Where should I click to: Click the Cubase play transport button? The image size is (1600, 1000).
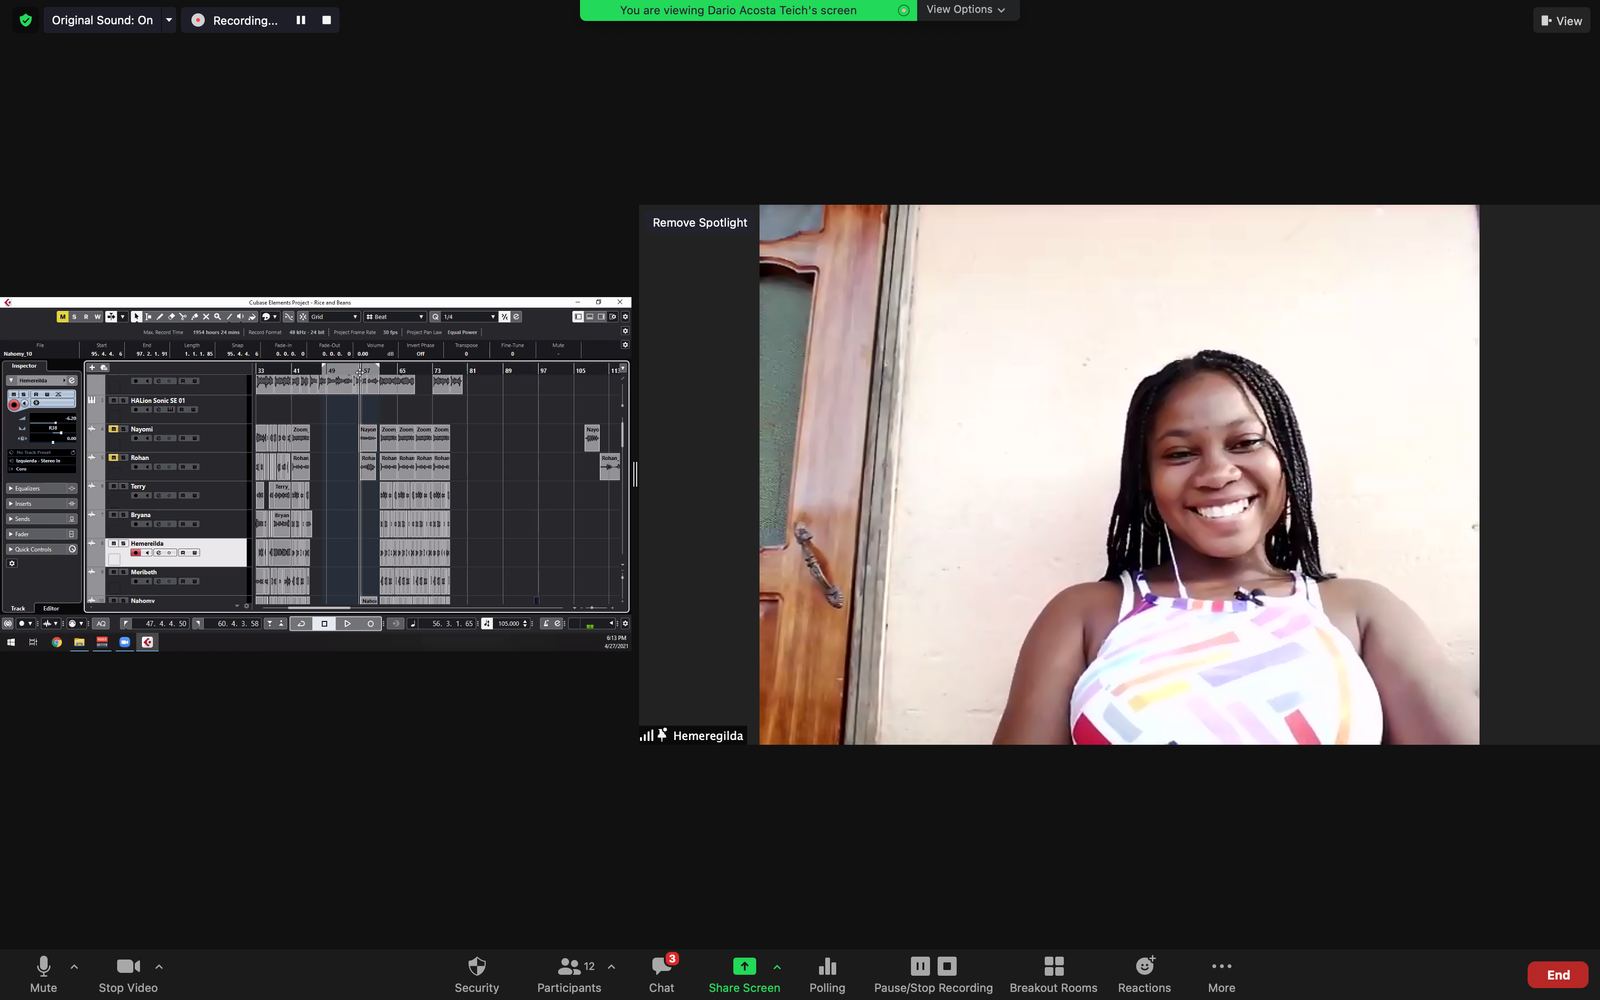[347, 624]
